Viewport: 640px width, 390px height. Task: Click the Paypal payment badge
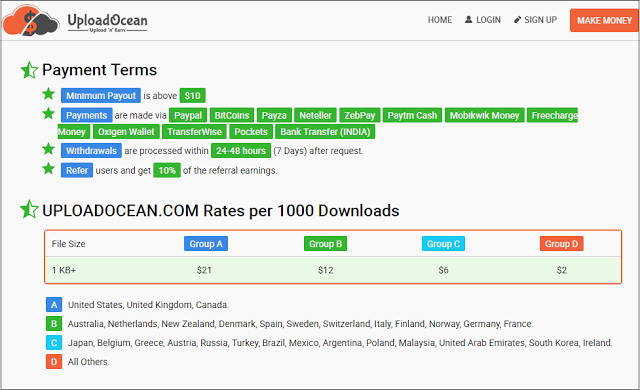(x=188, y=115)
